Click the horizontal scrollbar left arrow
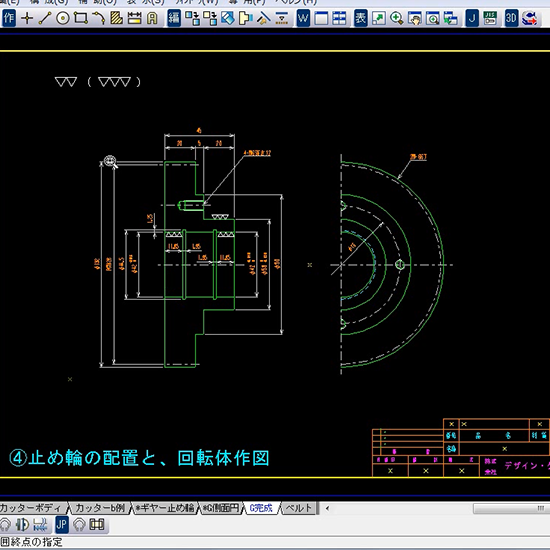 point(327,508)
